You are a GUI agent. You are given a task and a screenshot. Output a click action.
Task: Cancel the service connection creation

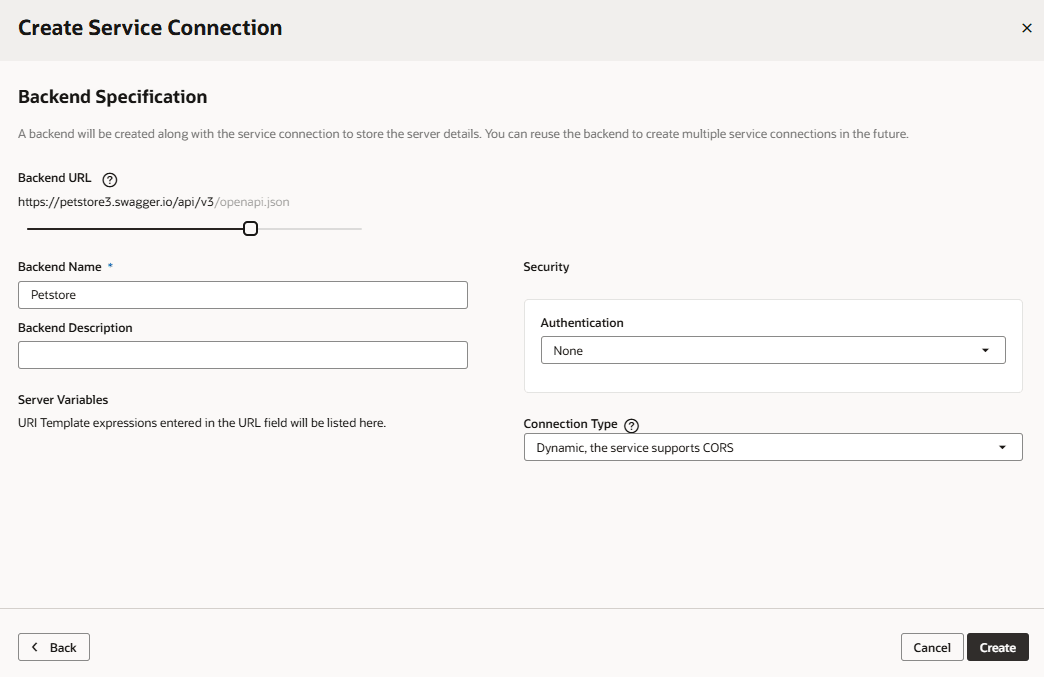[x=931, y=647]
